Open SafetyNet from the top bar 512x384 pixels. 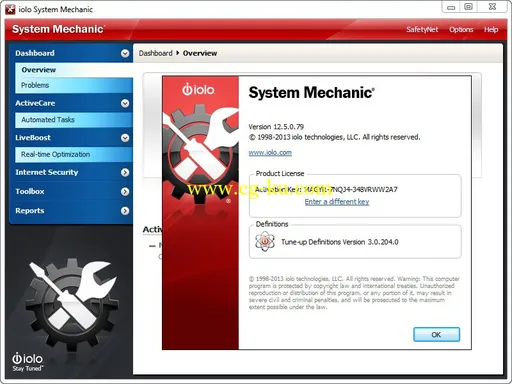tap(422, 29)
